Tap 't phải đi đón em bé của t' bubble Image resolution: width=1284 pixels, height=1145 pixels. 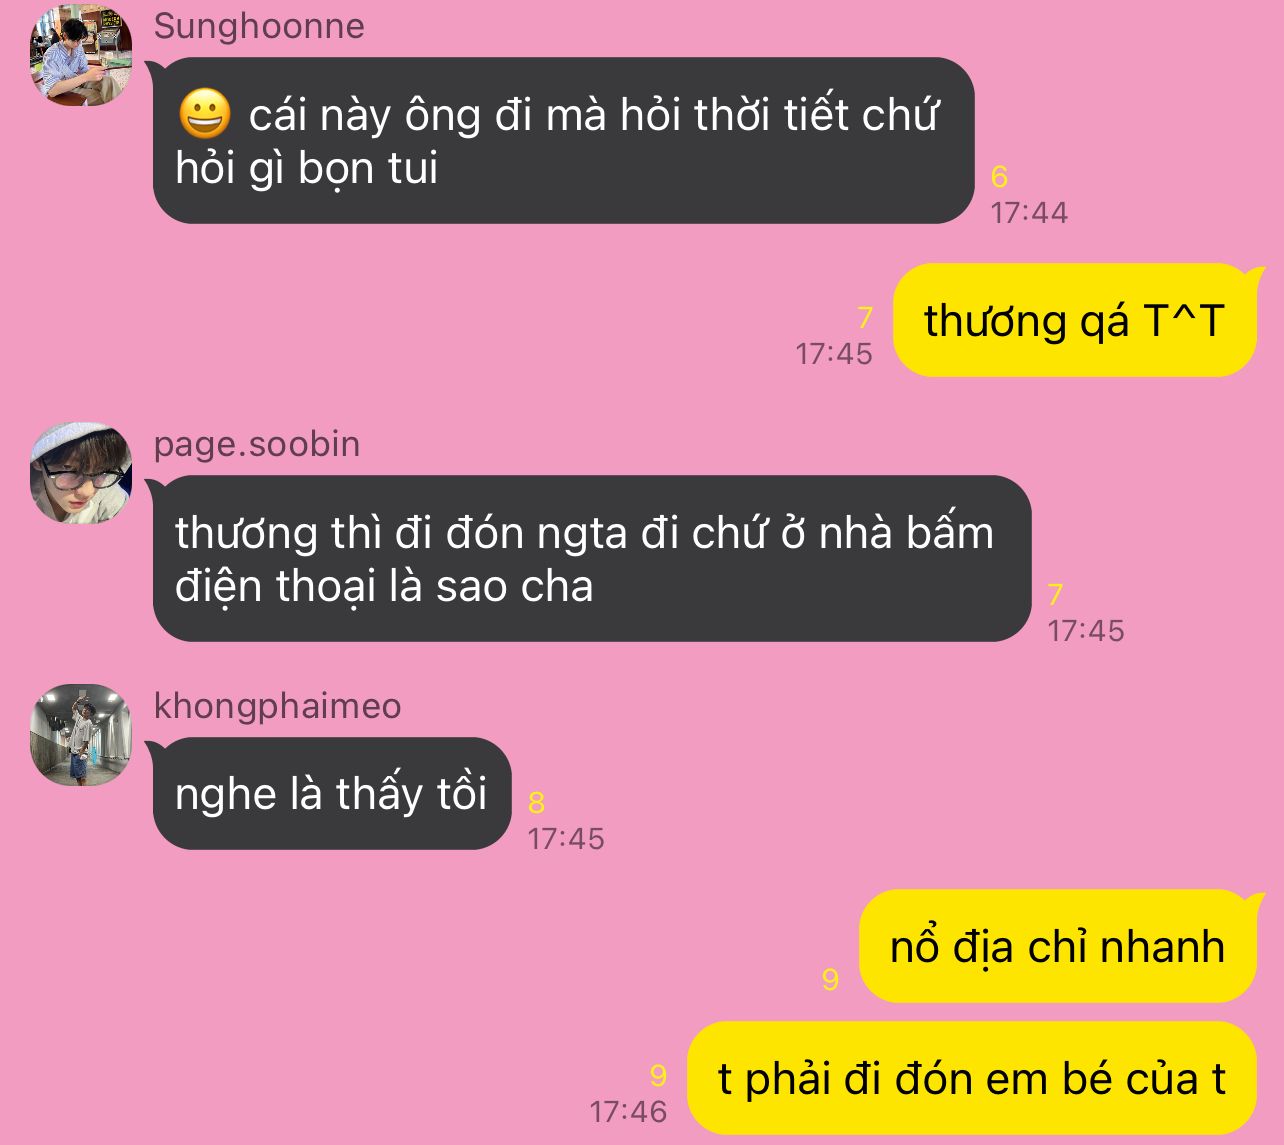(972, 1078)
